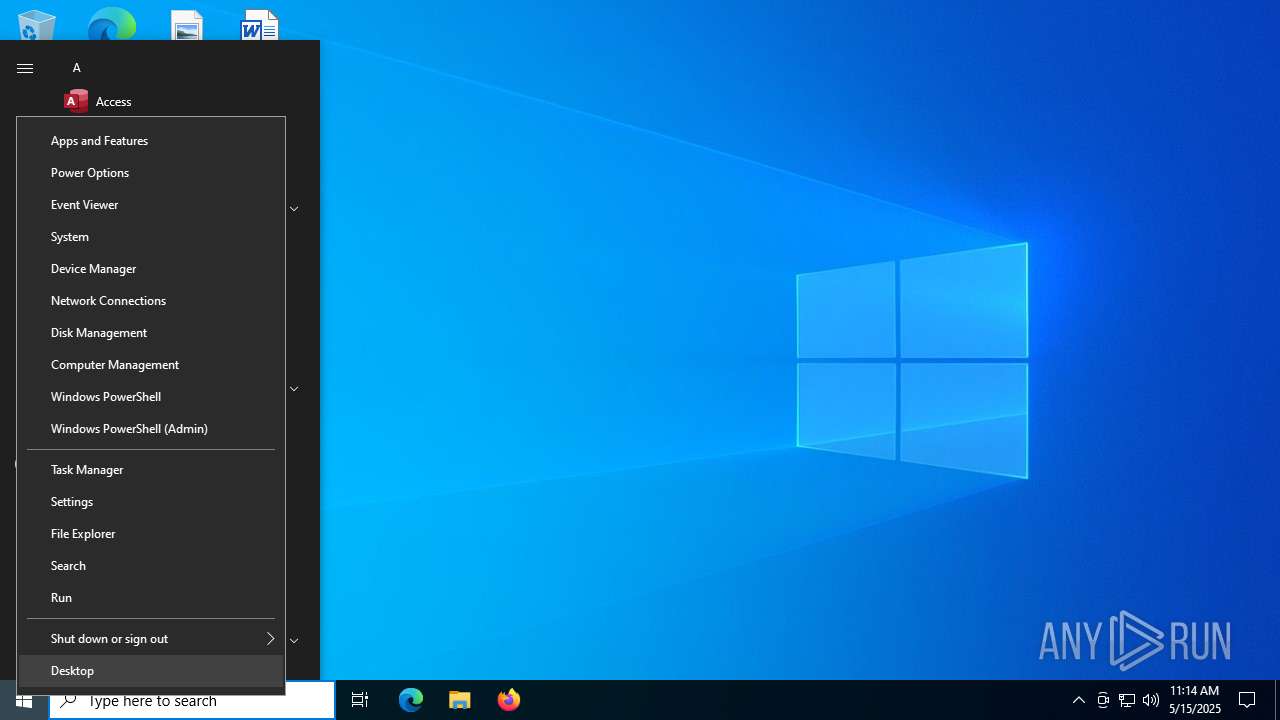
Task: Open Task View on the taskbar
Action: pos(360,700)
